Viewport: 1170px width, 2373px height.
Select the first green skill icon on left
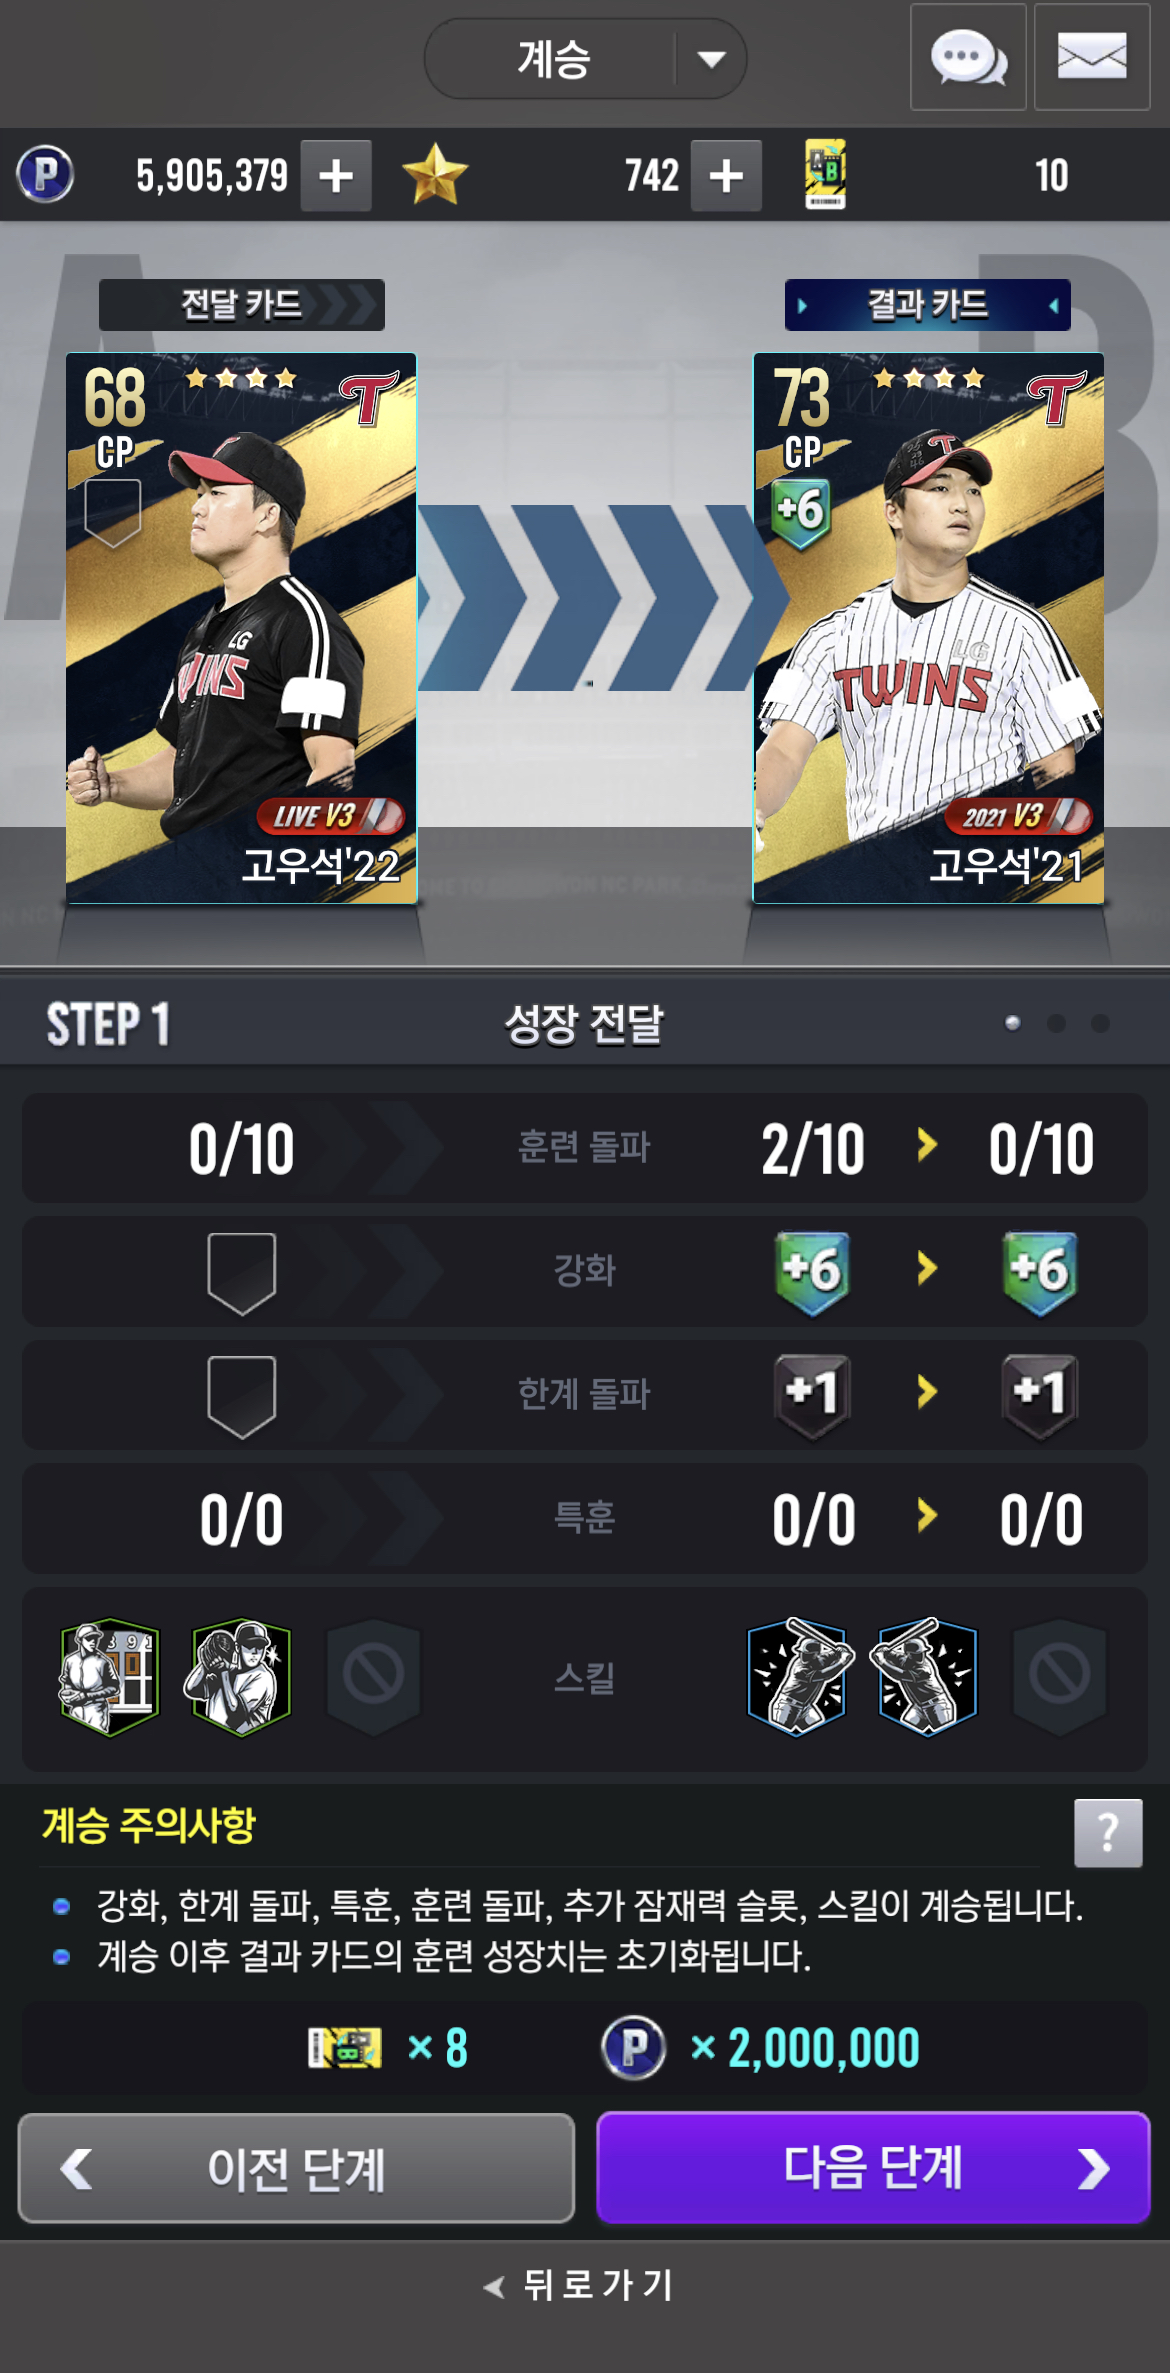pyautogui.click(x=110, y=1677)
